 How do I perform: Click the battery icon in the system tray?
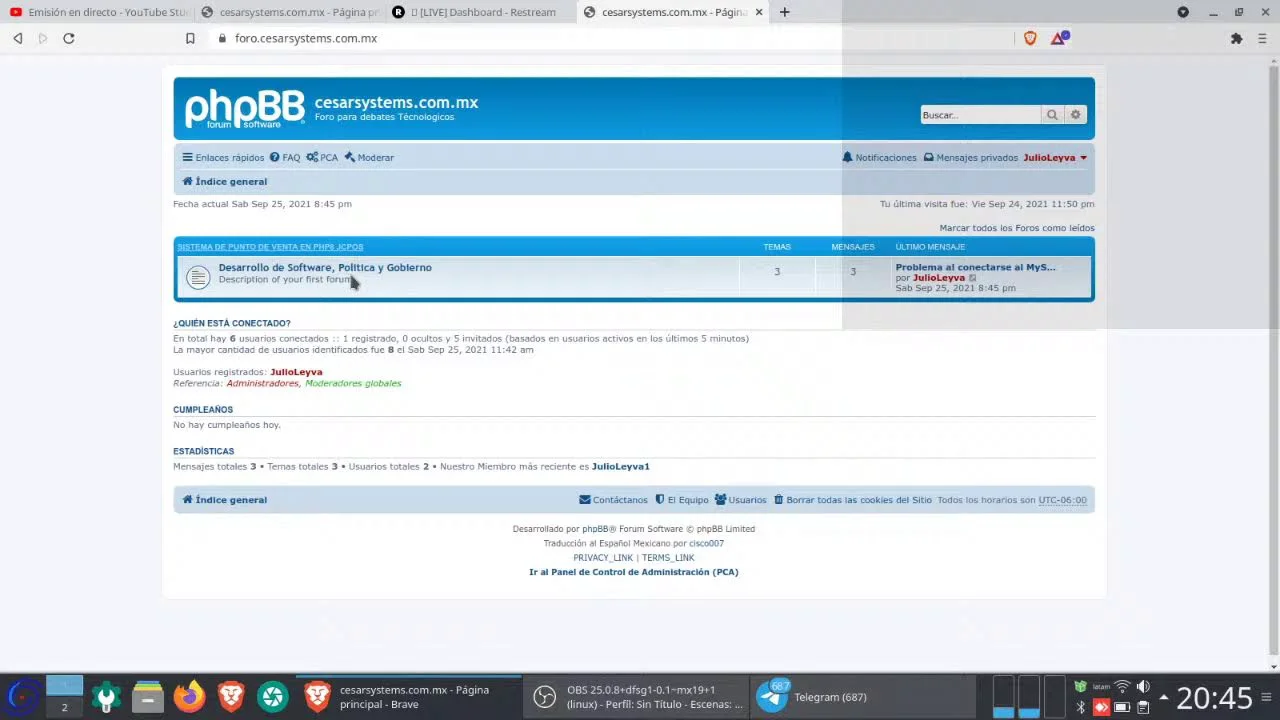[x=1122, y=707]
